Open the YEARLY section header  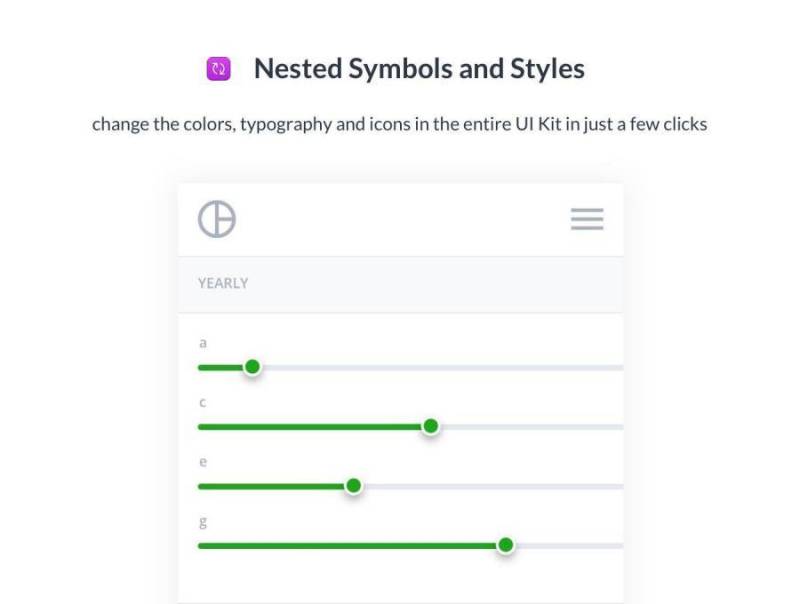point(222,283)
